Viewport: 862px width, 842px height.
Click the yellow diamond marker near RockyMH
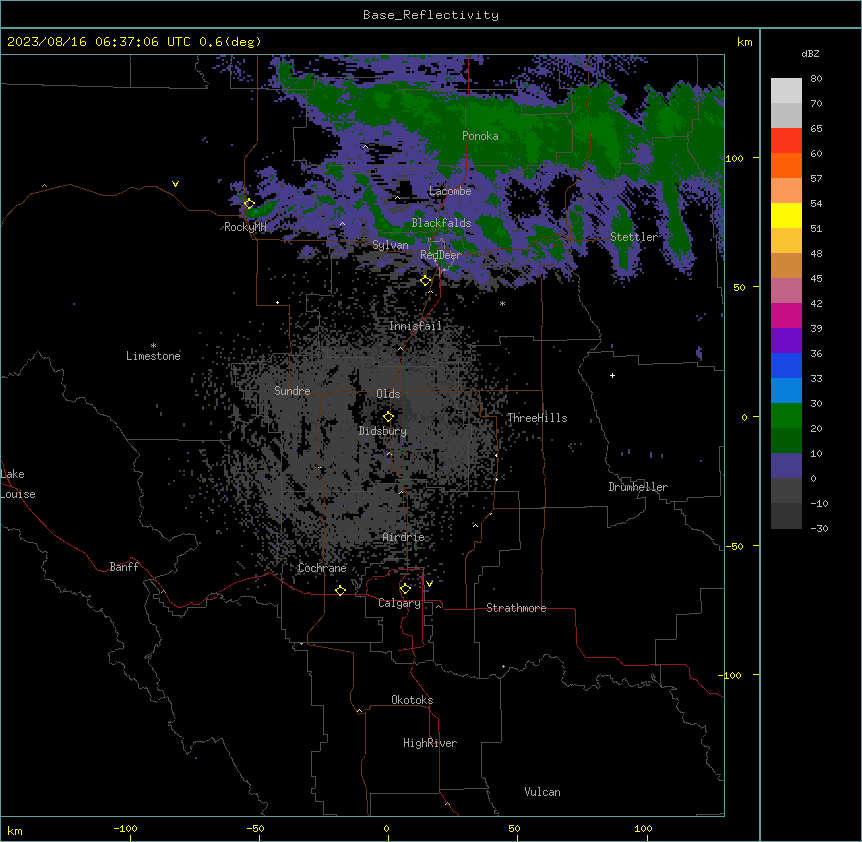[x=249, y=204]
